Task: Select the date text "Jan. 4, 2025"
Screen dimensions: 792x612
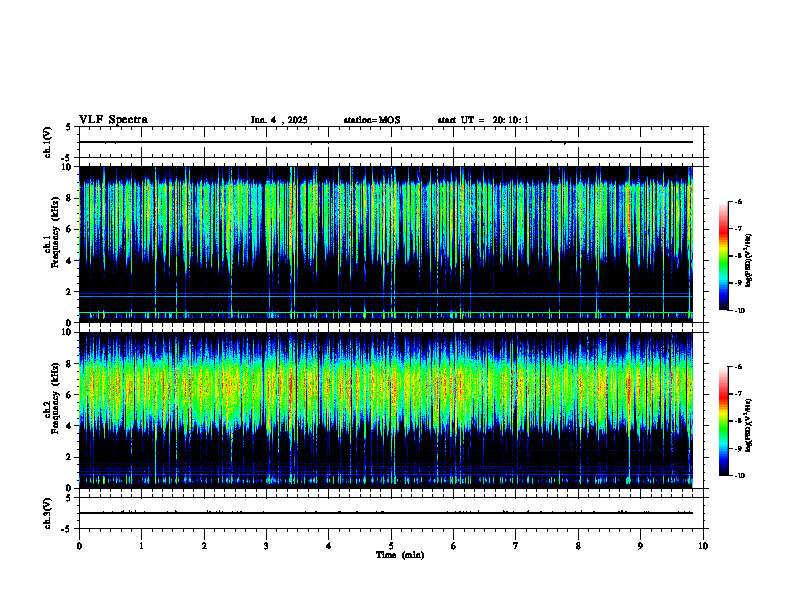Action: pyautogui.click(x=279, y=120)
